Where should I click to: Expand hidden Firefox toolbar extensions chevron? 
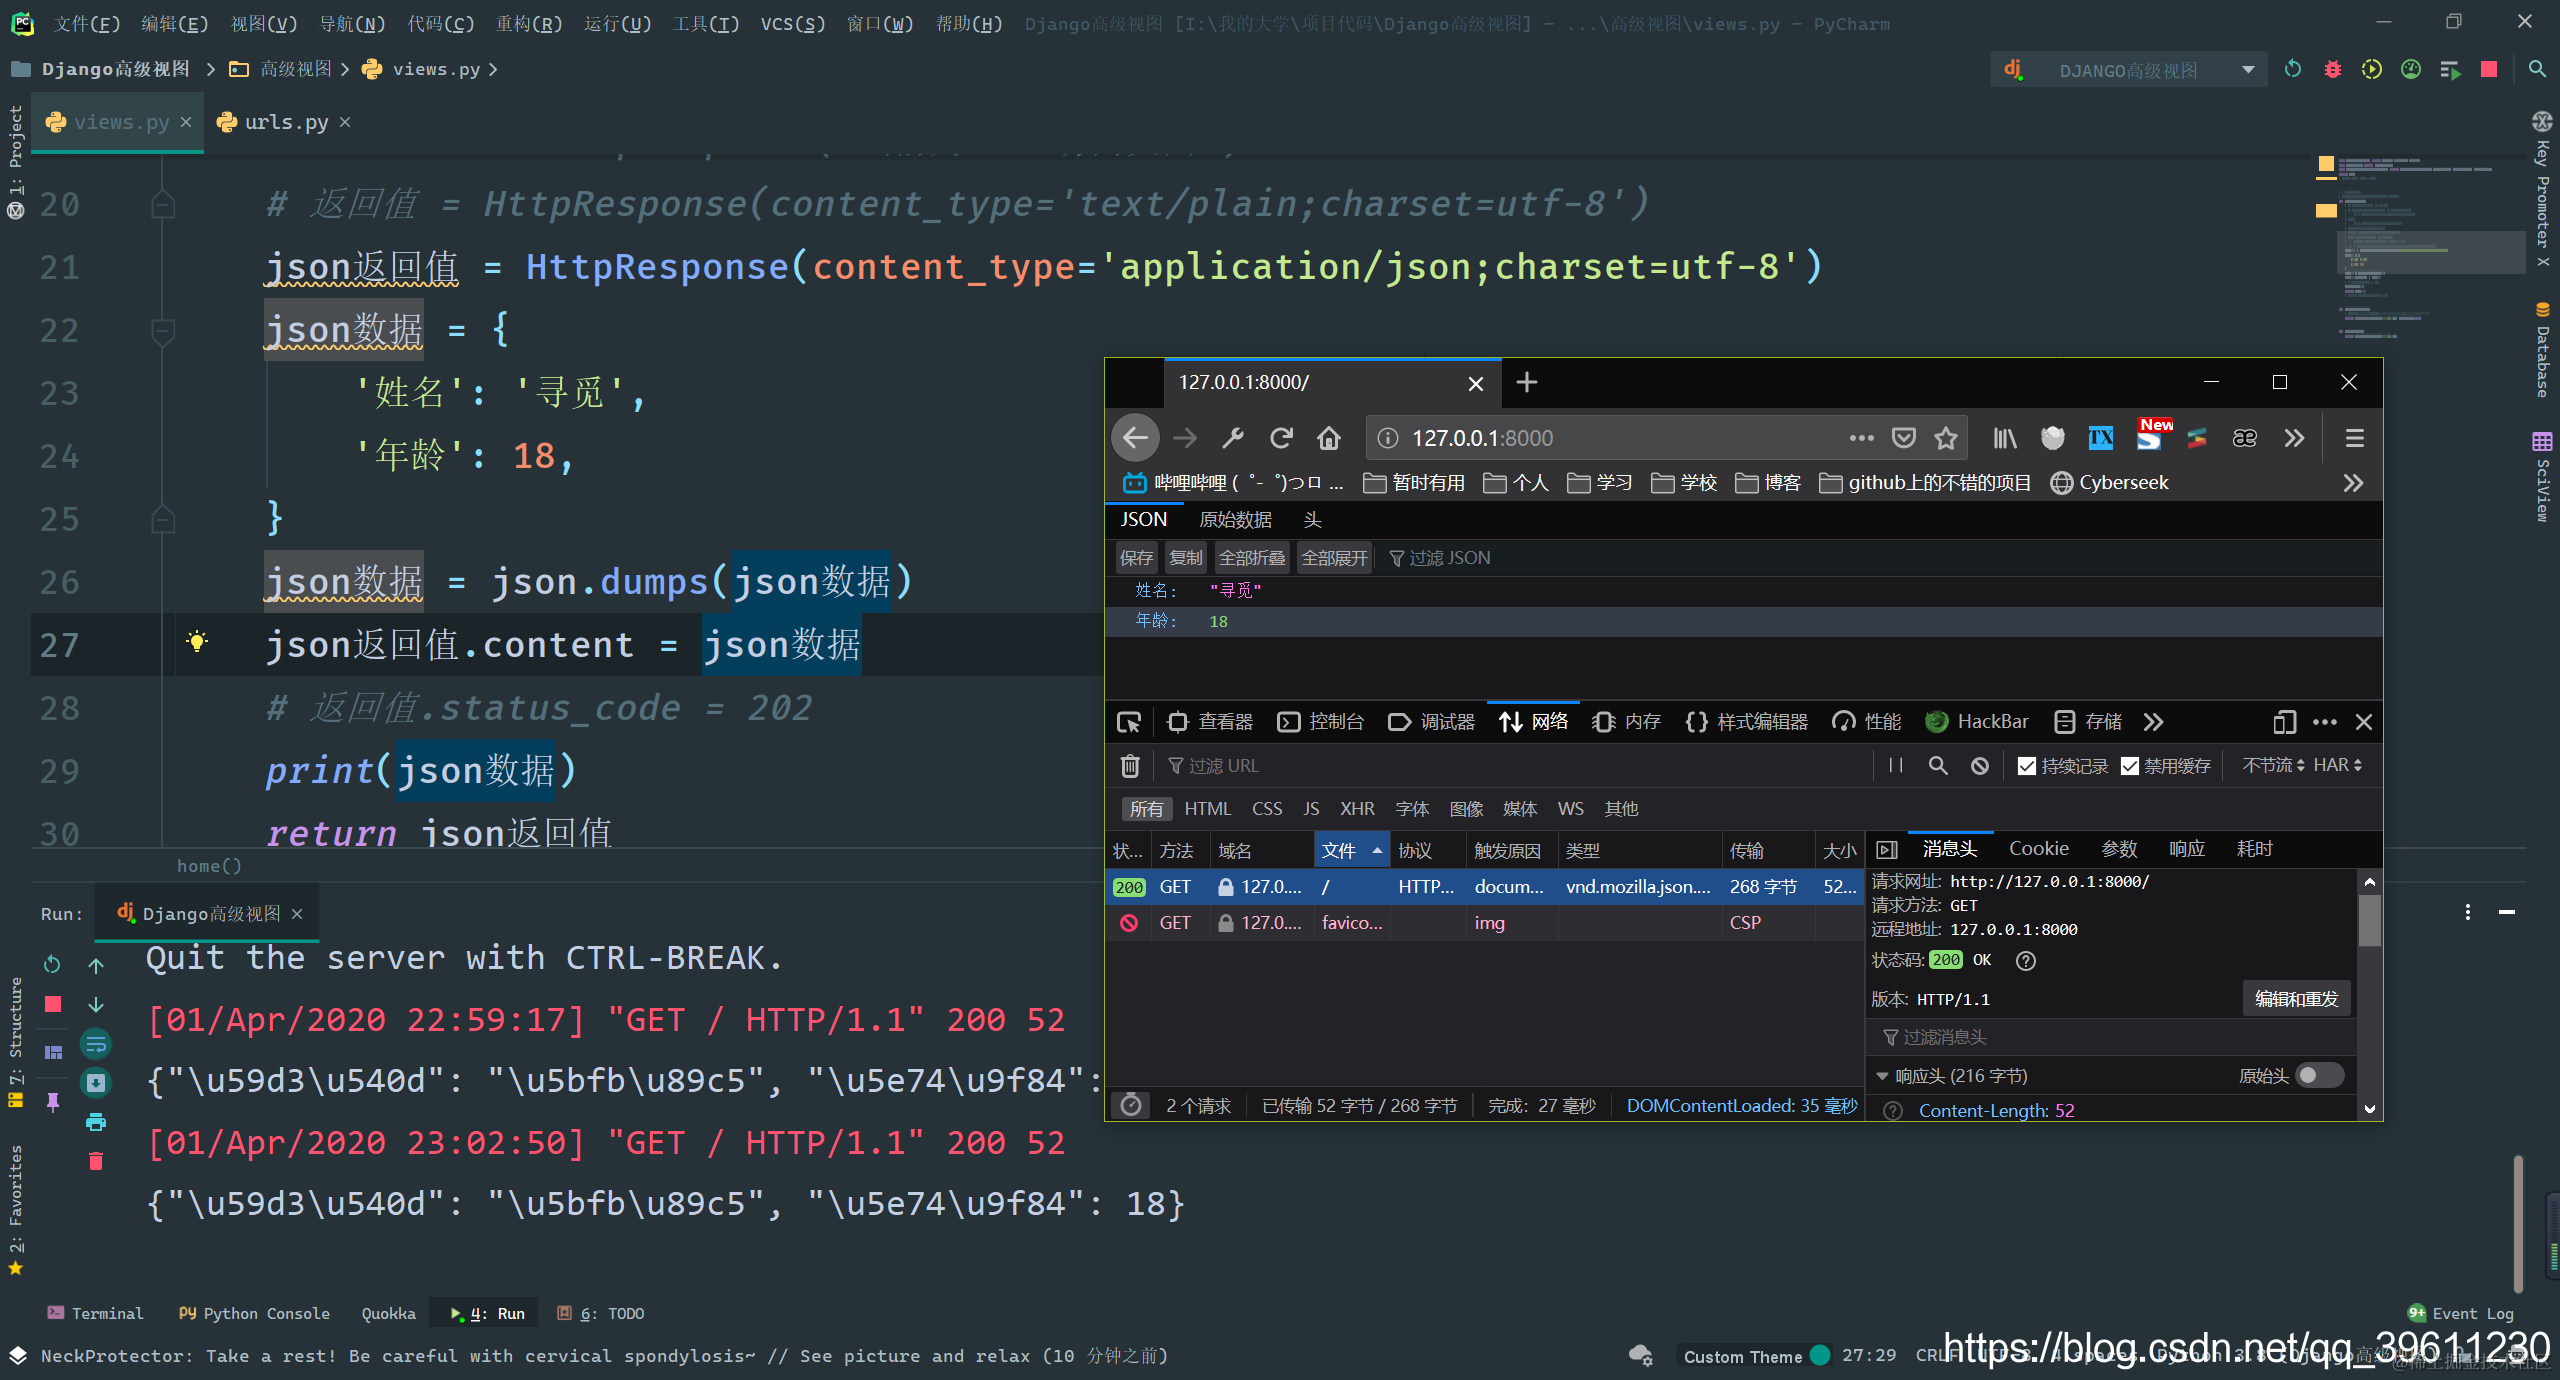[x=2294, y=438]
